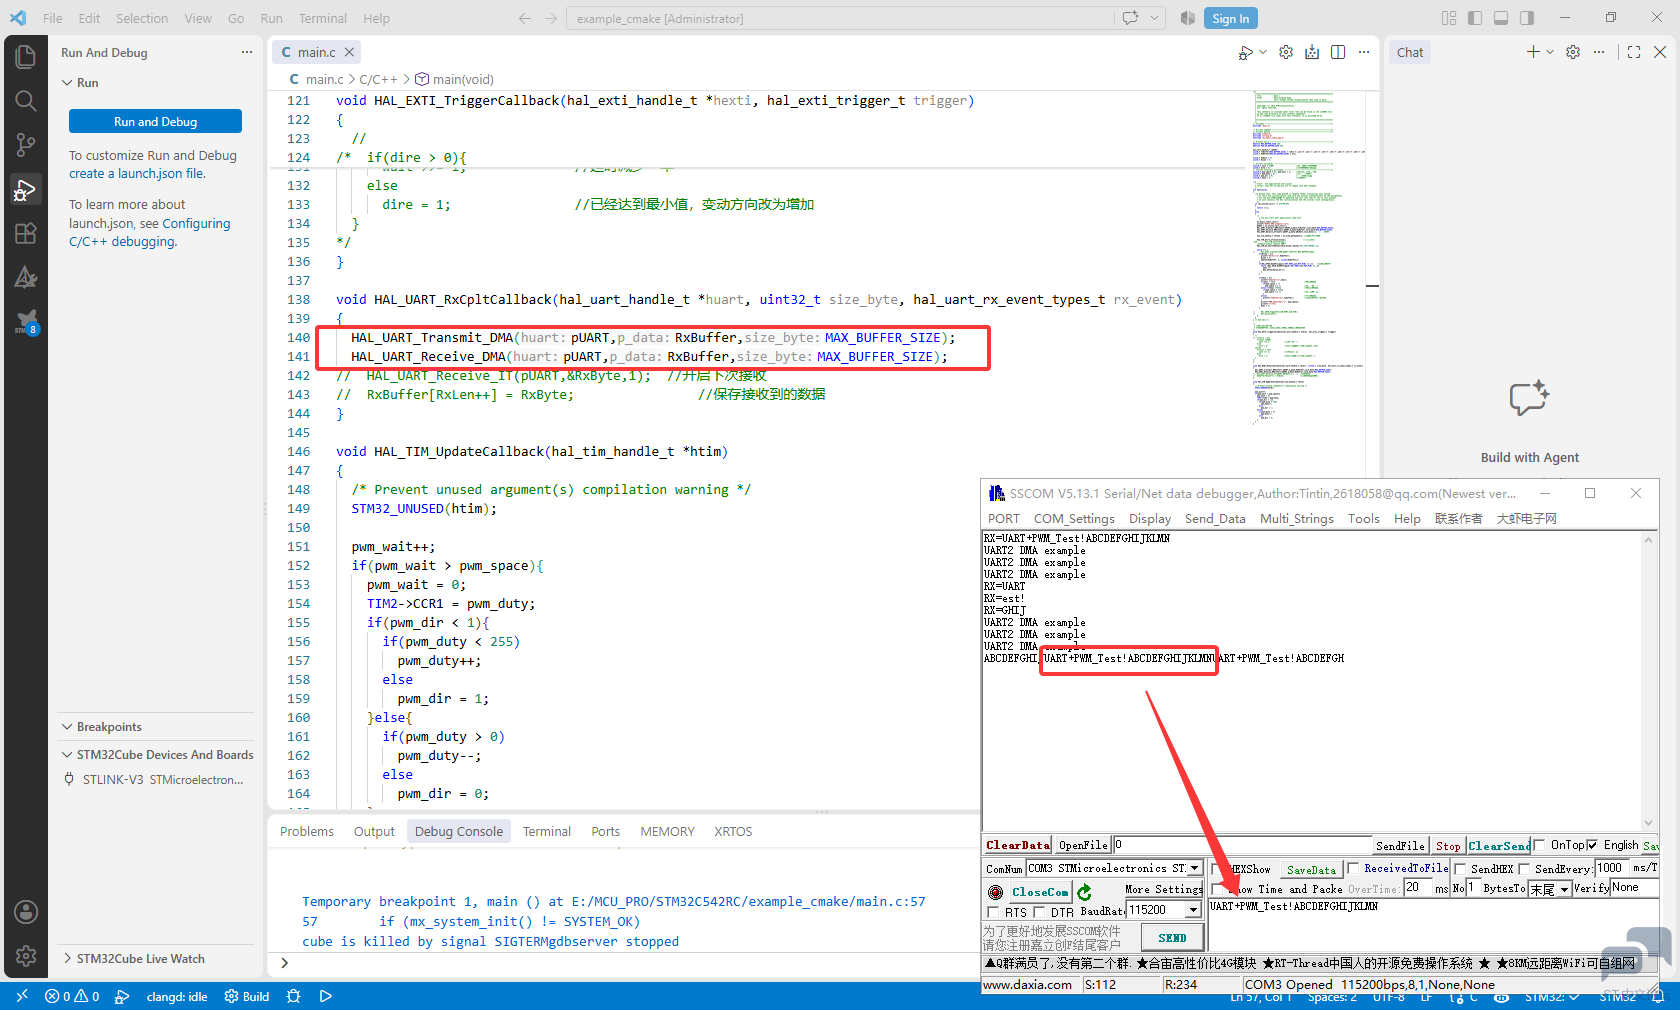Click the SEND button in SSCOM
This screenshot has width=1680, height=1010.
click(1172, 938)
